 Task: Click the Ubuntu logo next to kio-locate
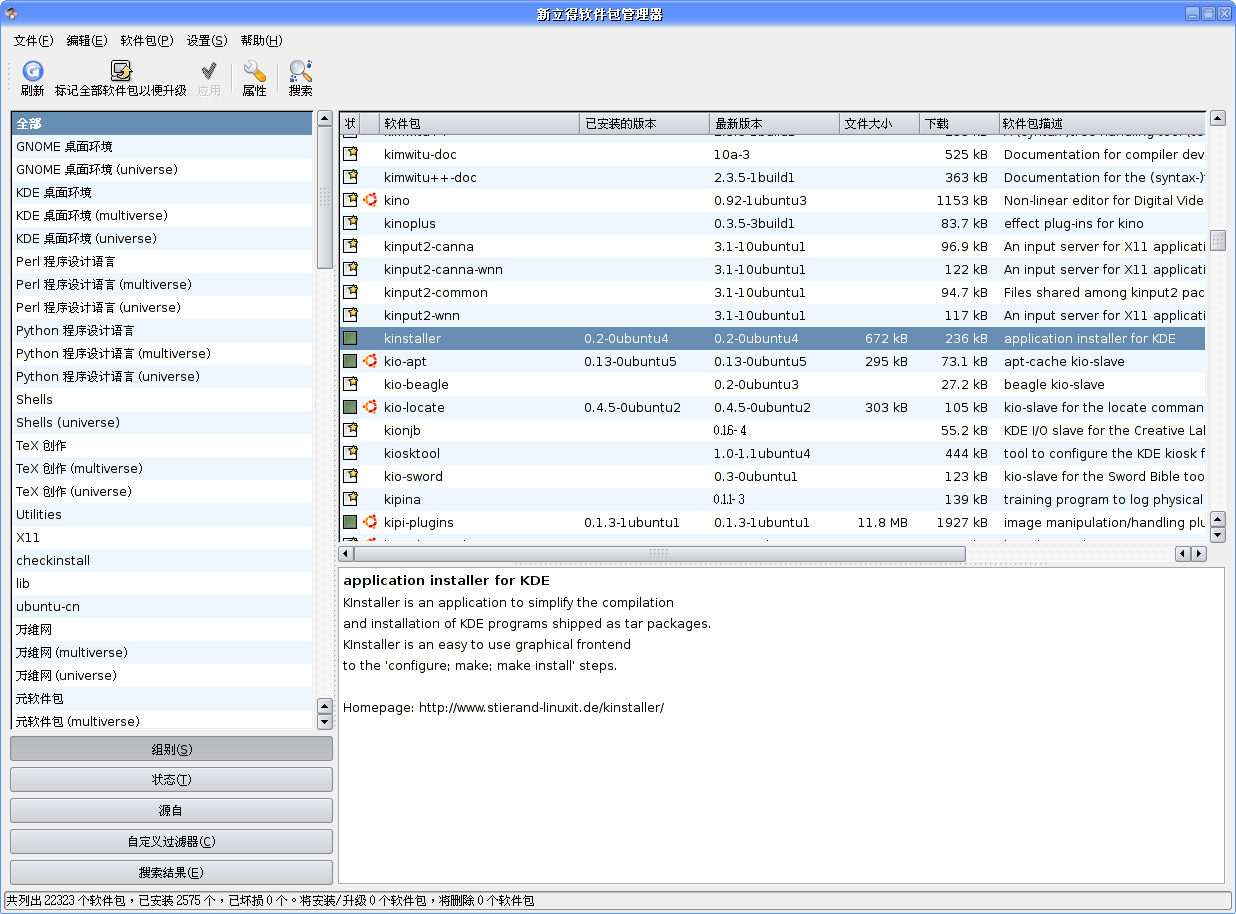[370, 407]
